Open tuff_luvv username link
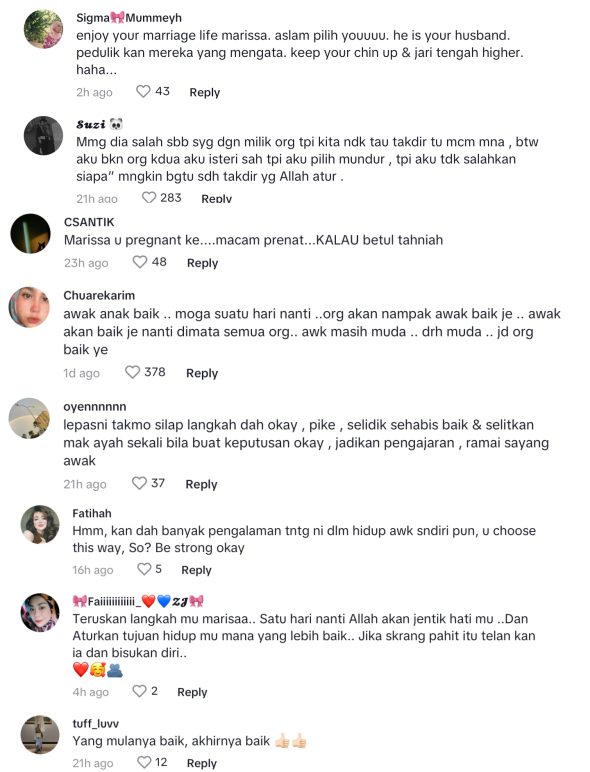Viewport: 590px width, 772px height. [96, 723]
